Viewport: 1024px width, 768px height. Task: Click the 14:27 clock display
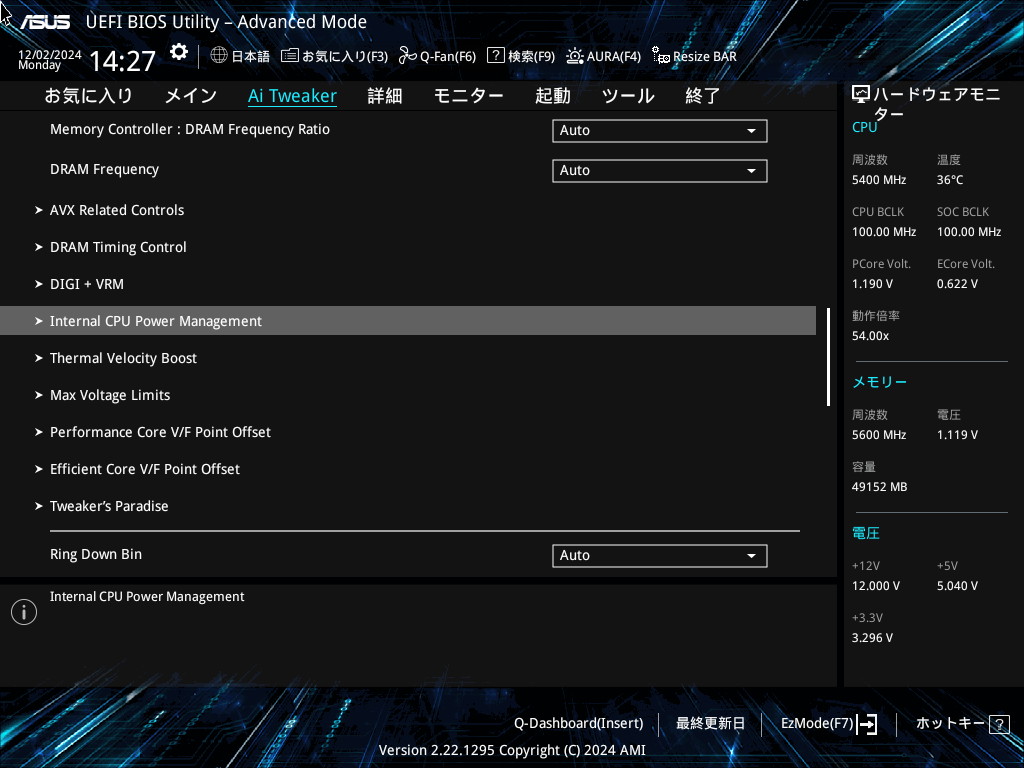[x=122, y=61]
